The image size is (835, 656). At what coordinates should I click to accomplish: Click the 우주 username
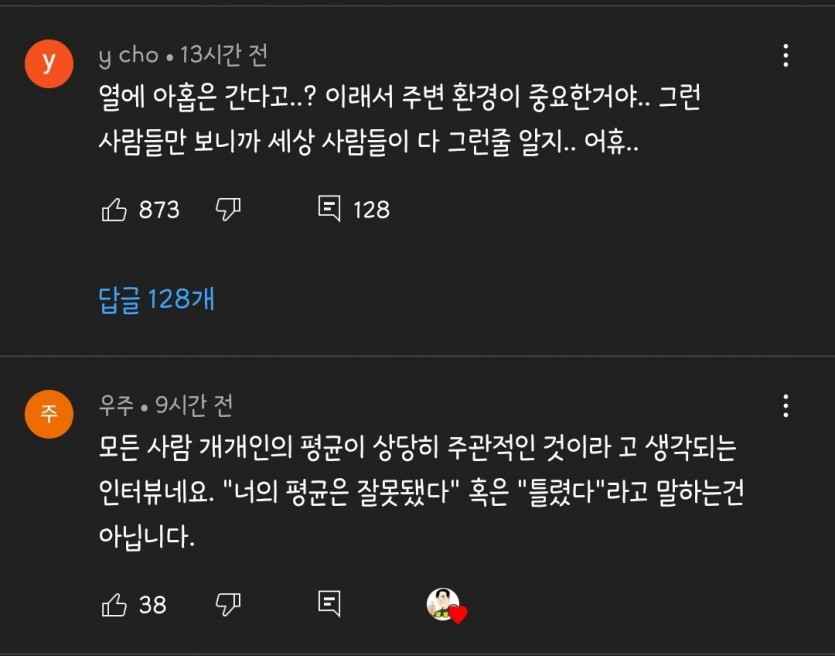click(115, 405)
